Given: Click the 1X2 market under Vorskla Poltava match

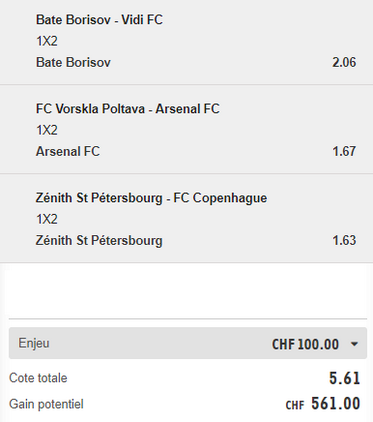Looking at the screenshot, I should click(x=47, y=130).
